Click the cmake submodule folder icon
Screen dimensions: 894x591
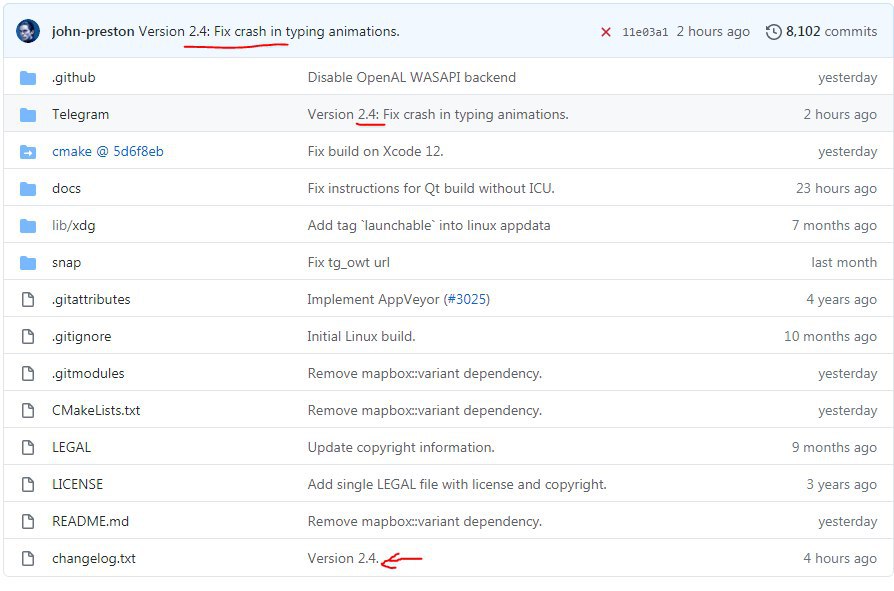(28, 152)
